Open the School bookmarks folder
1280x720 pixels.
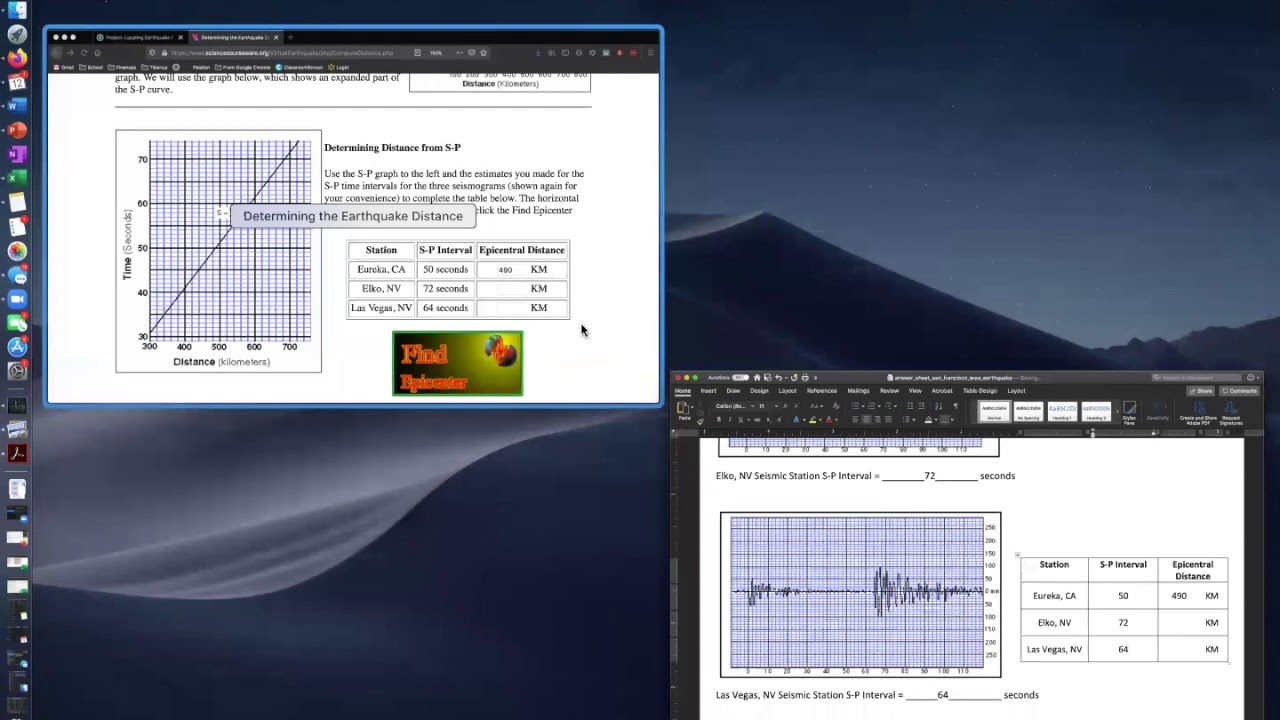(x=91, y=67)
